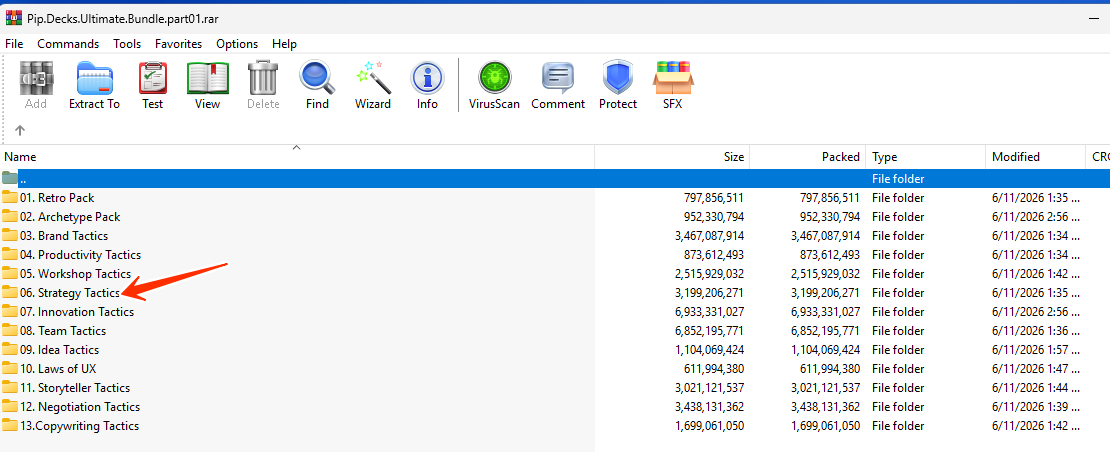Show archive Info
The width and height of the screenshot is (1110, 452).
coord(428,78)
